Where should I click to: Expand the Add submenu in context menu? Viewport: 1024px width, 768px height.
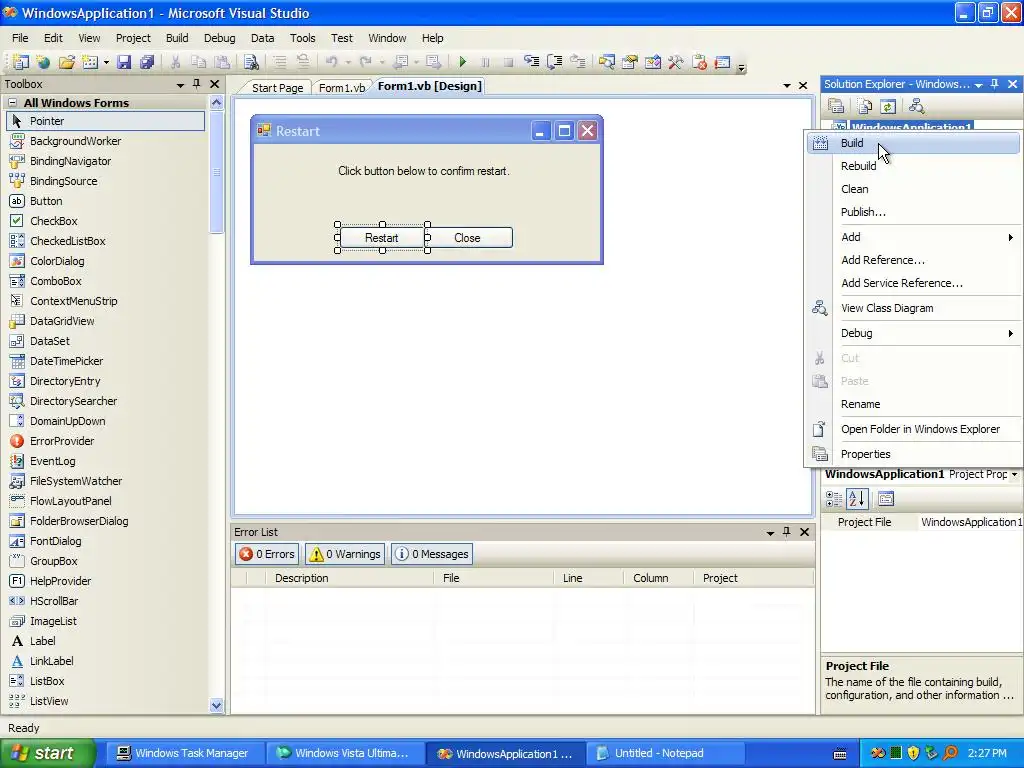1010,237
